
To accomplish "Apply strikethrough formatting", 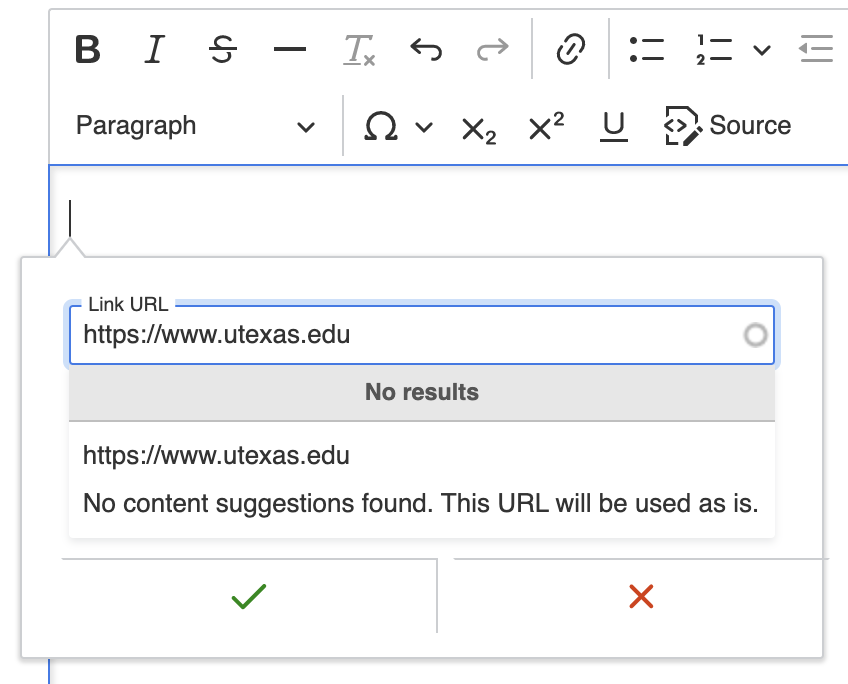I will tap(222, 49).
